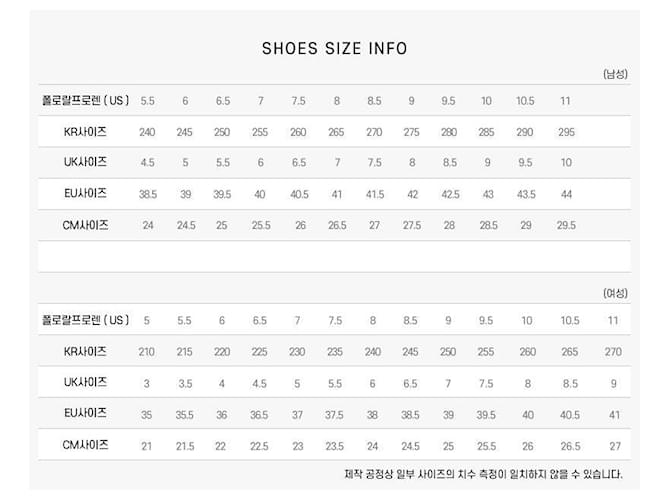Select the men's (남성) section label

(x=615, y=74)
